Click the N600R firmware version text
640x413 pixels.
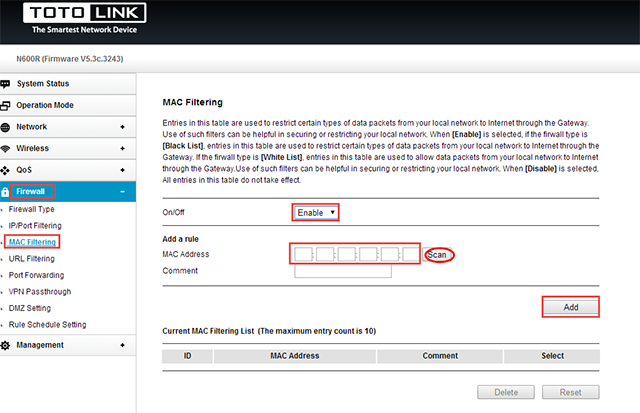[70, 59]
